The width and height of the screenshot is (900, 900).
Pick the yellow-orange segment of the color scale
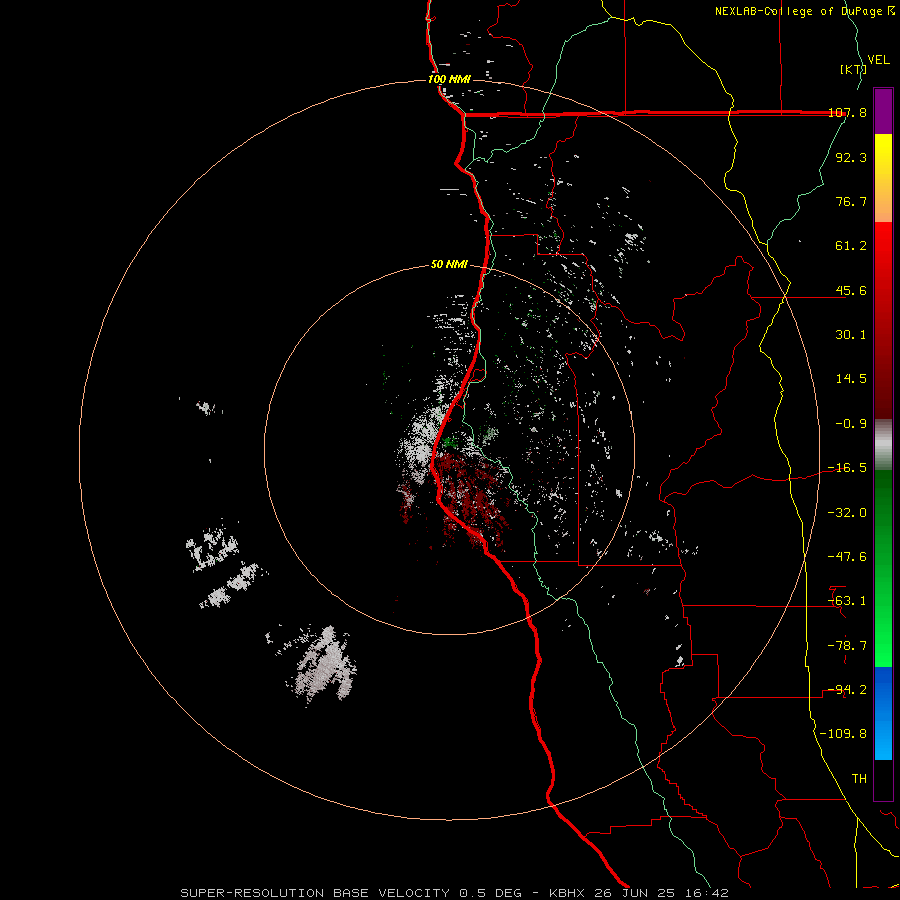coord(883,178)
